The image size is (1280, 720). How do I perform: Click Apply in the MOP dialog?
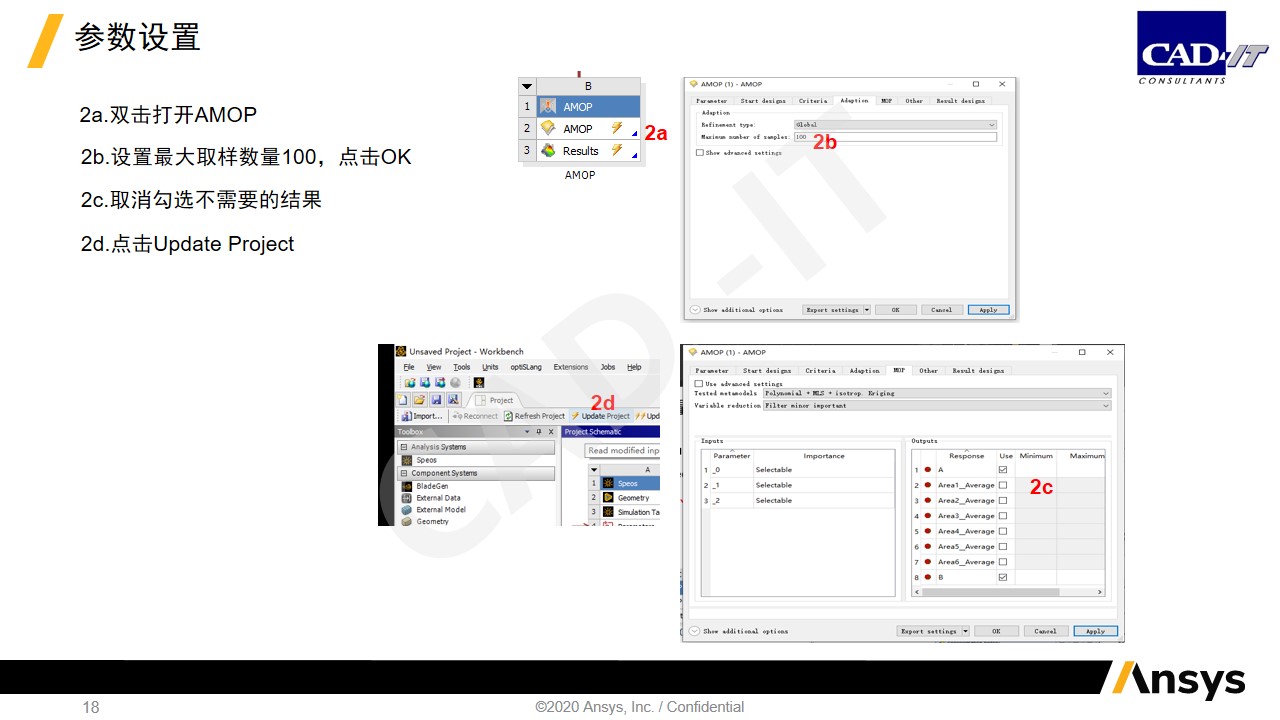point(1095,631)
